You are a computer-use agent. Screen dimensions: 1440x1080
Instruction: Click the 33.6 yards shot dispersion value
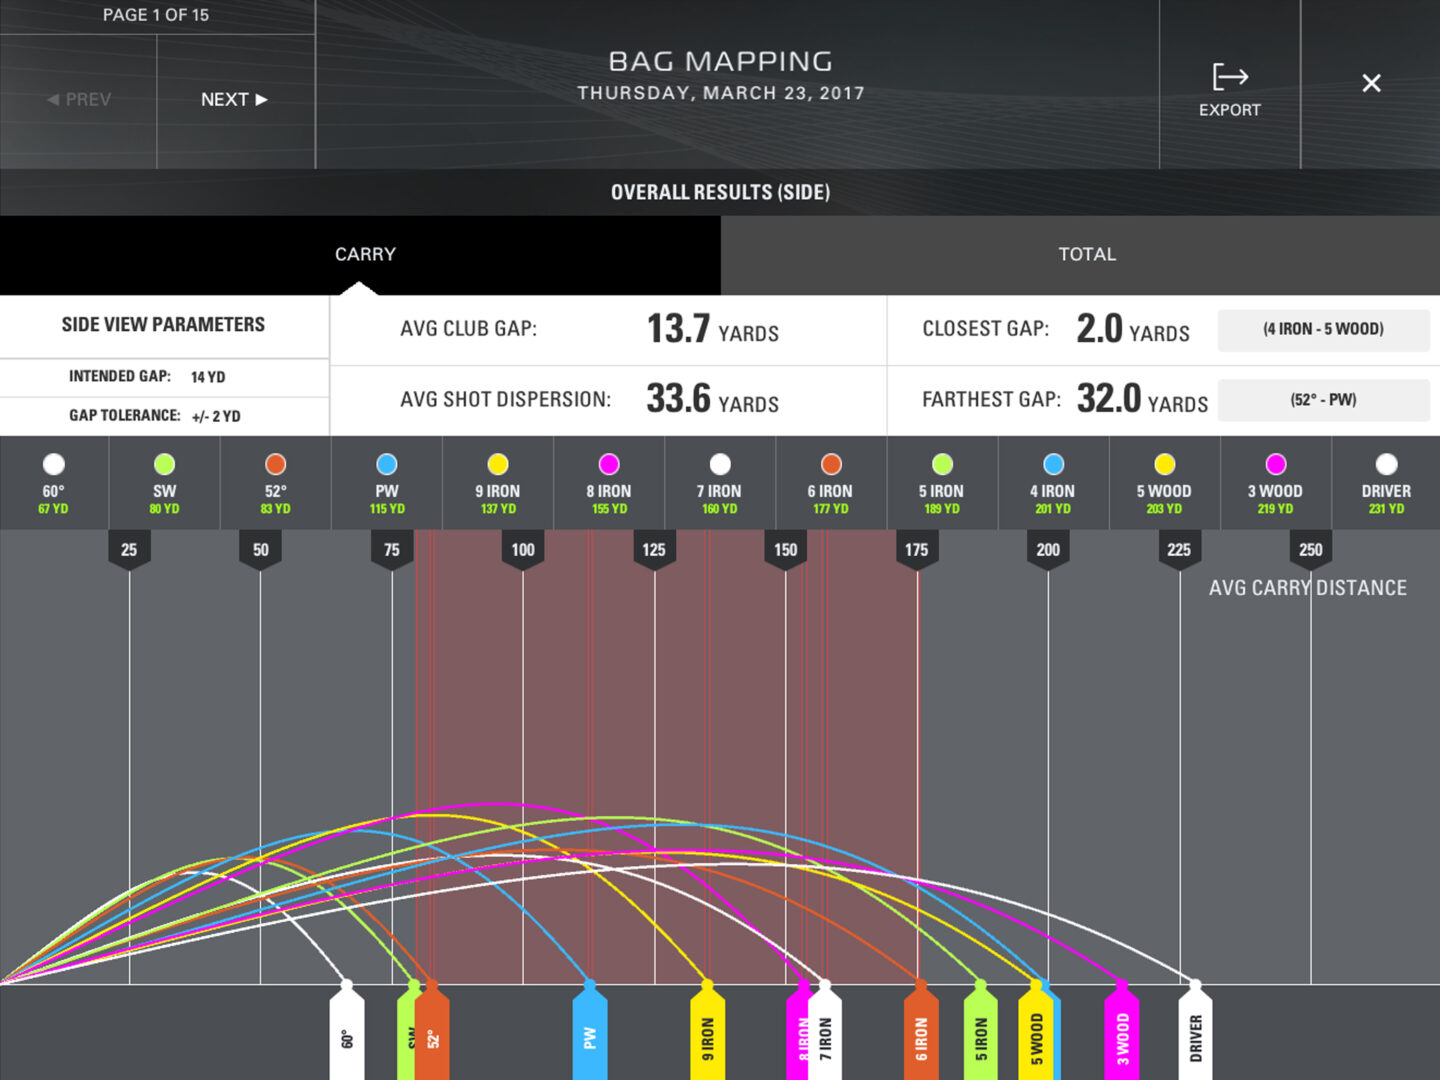(x=712, y=399)
